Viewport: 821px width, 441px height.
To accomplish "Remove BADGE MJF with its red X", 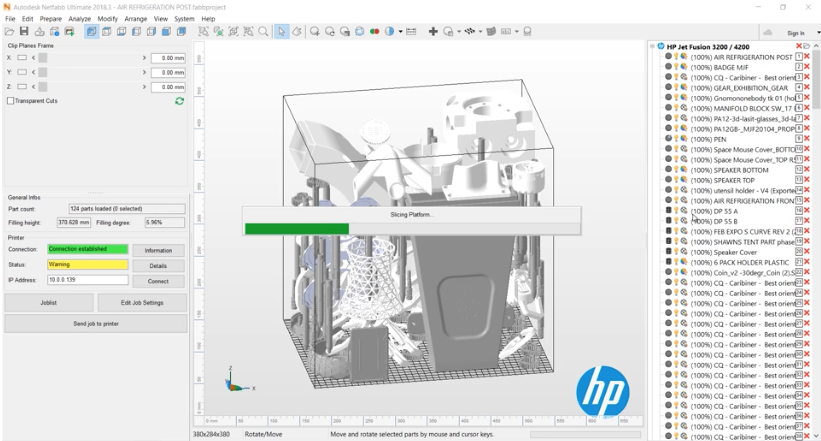I will coord(807,67).
